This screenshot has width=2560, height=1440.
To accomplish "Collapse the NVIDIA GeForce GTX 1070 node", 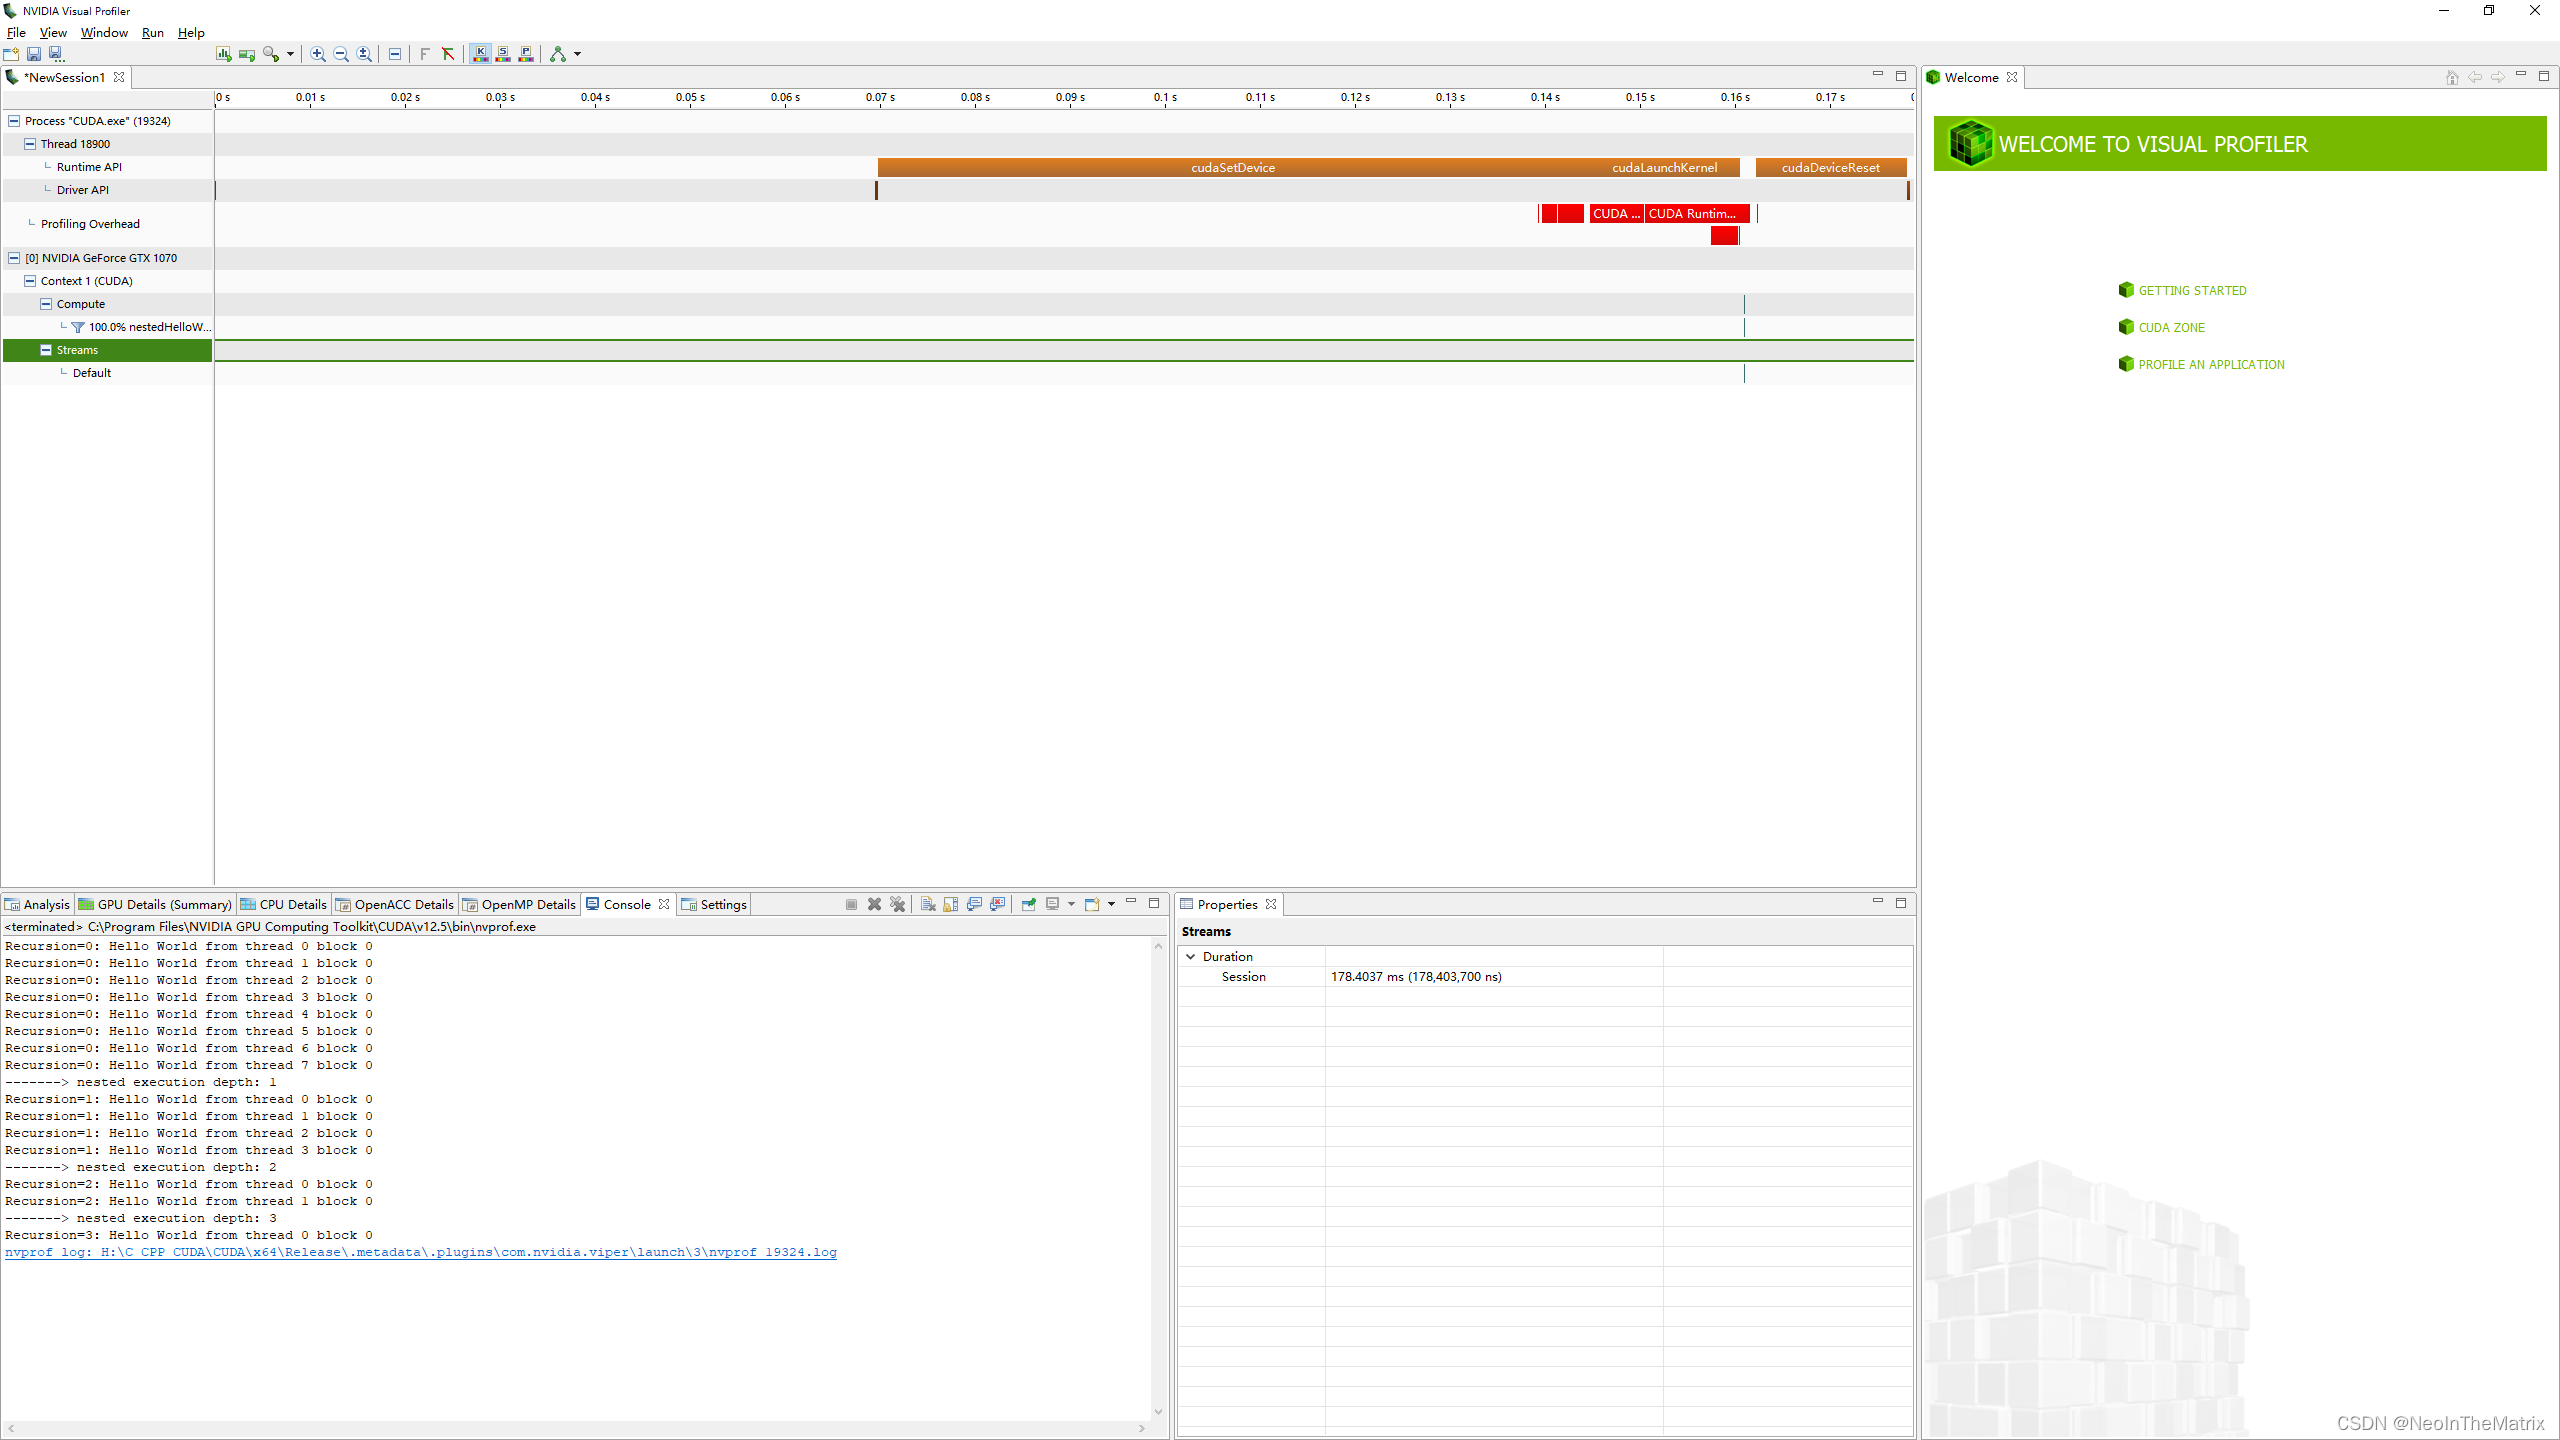I will click(x=14, y=258).
